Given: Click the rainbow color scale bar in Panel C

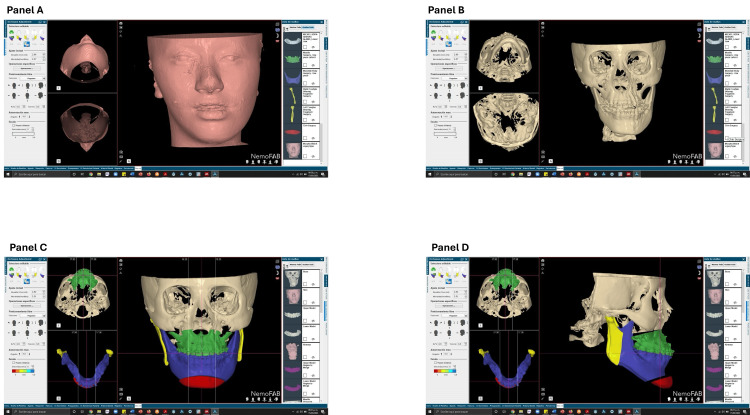Looking at the screenshot, I should point(23,371).
